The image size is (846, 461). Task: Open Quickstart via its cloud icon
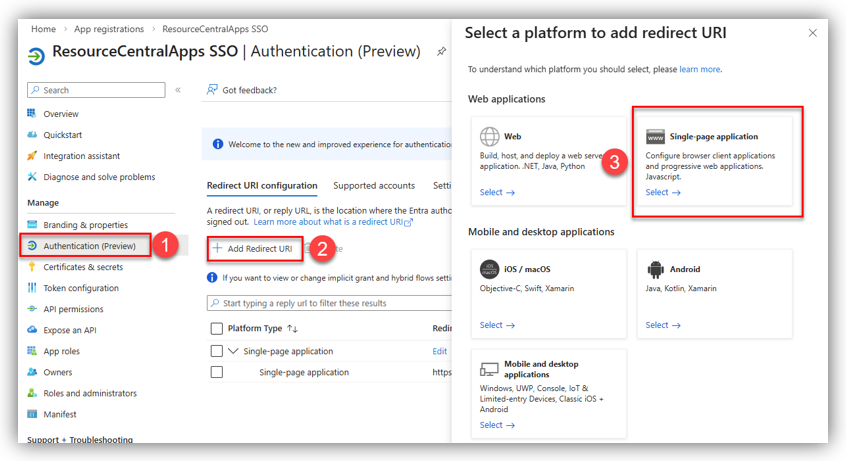[33, 135]
